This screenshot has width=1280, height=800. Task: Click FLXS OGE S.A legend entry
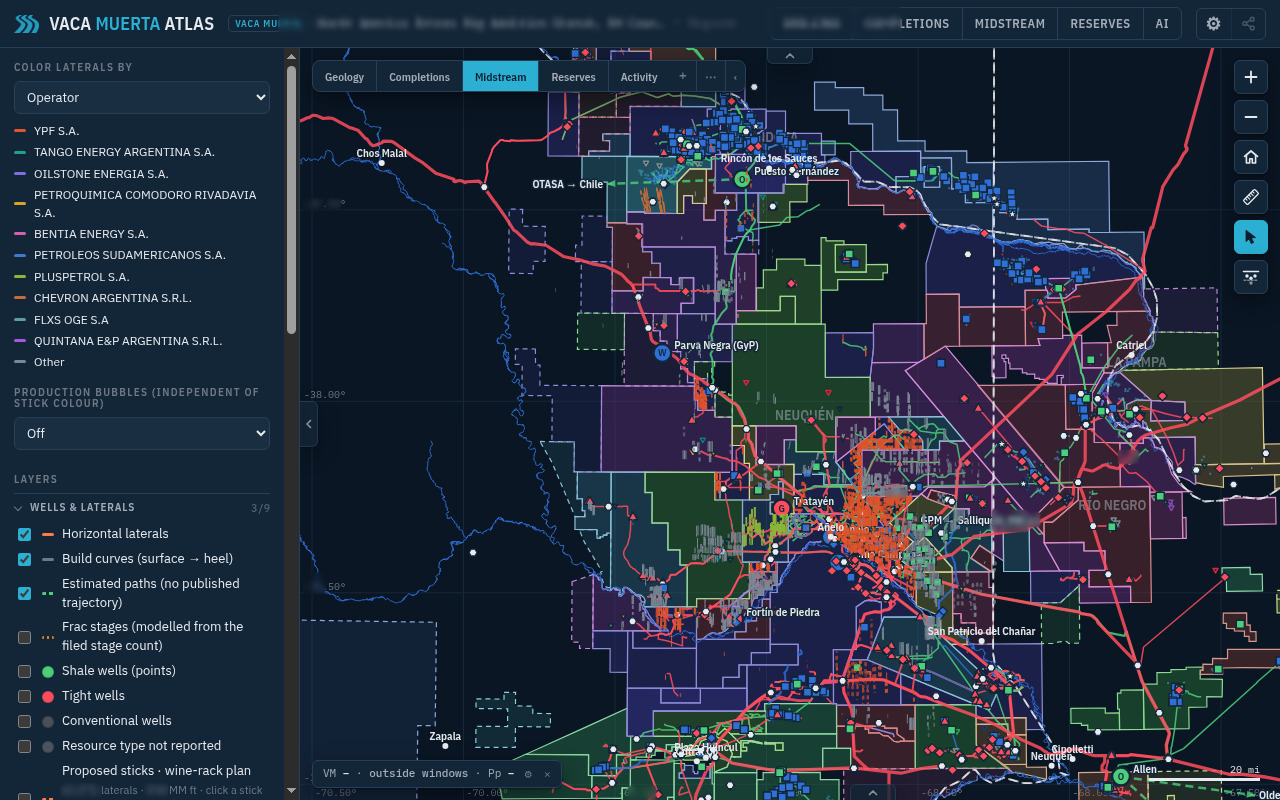[71, 320]
